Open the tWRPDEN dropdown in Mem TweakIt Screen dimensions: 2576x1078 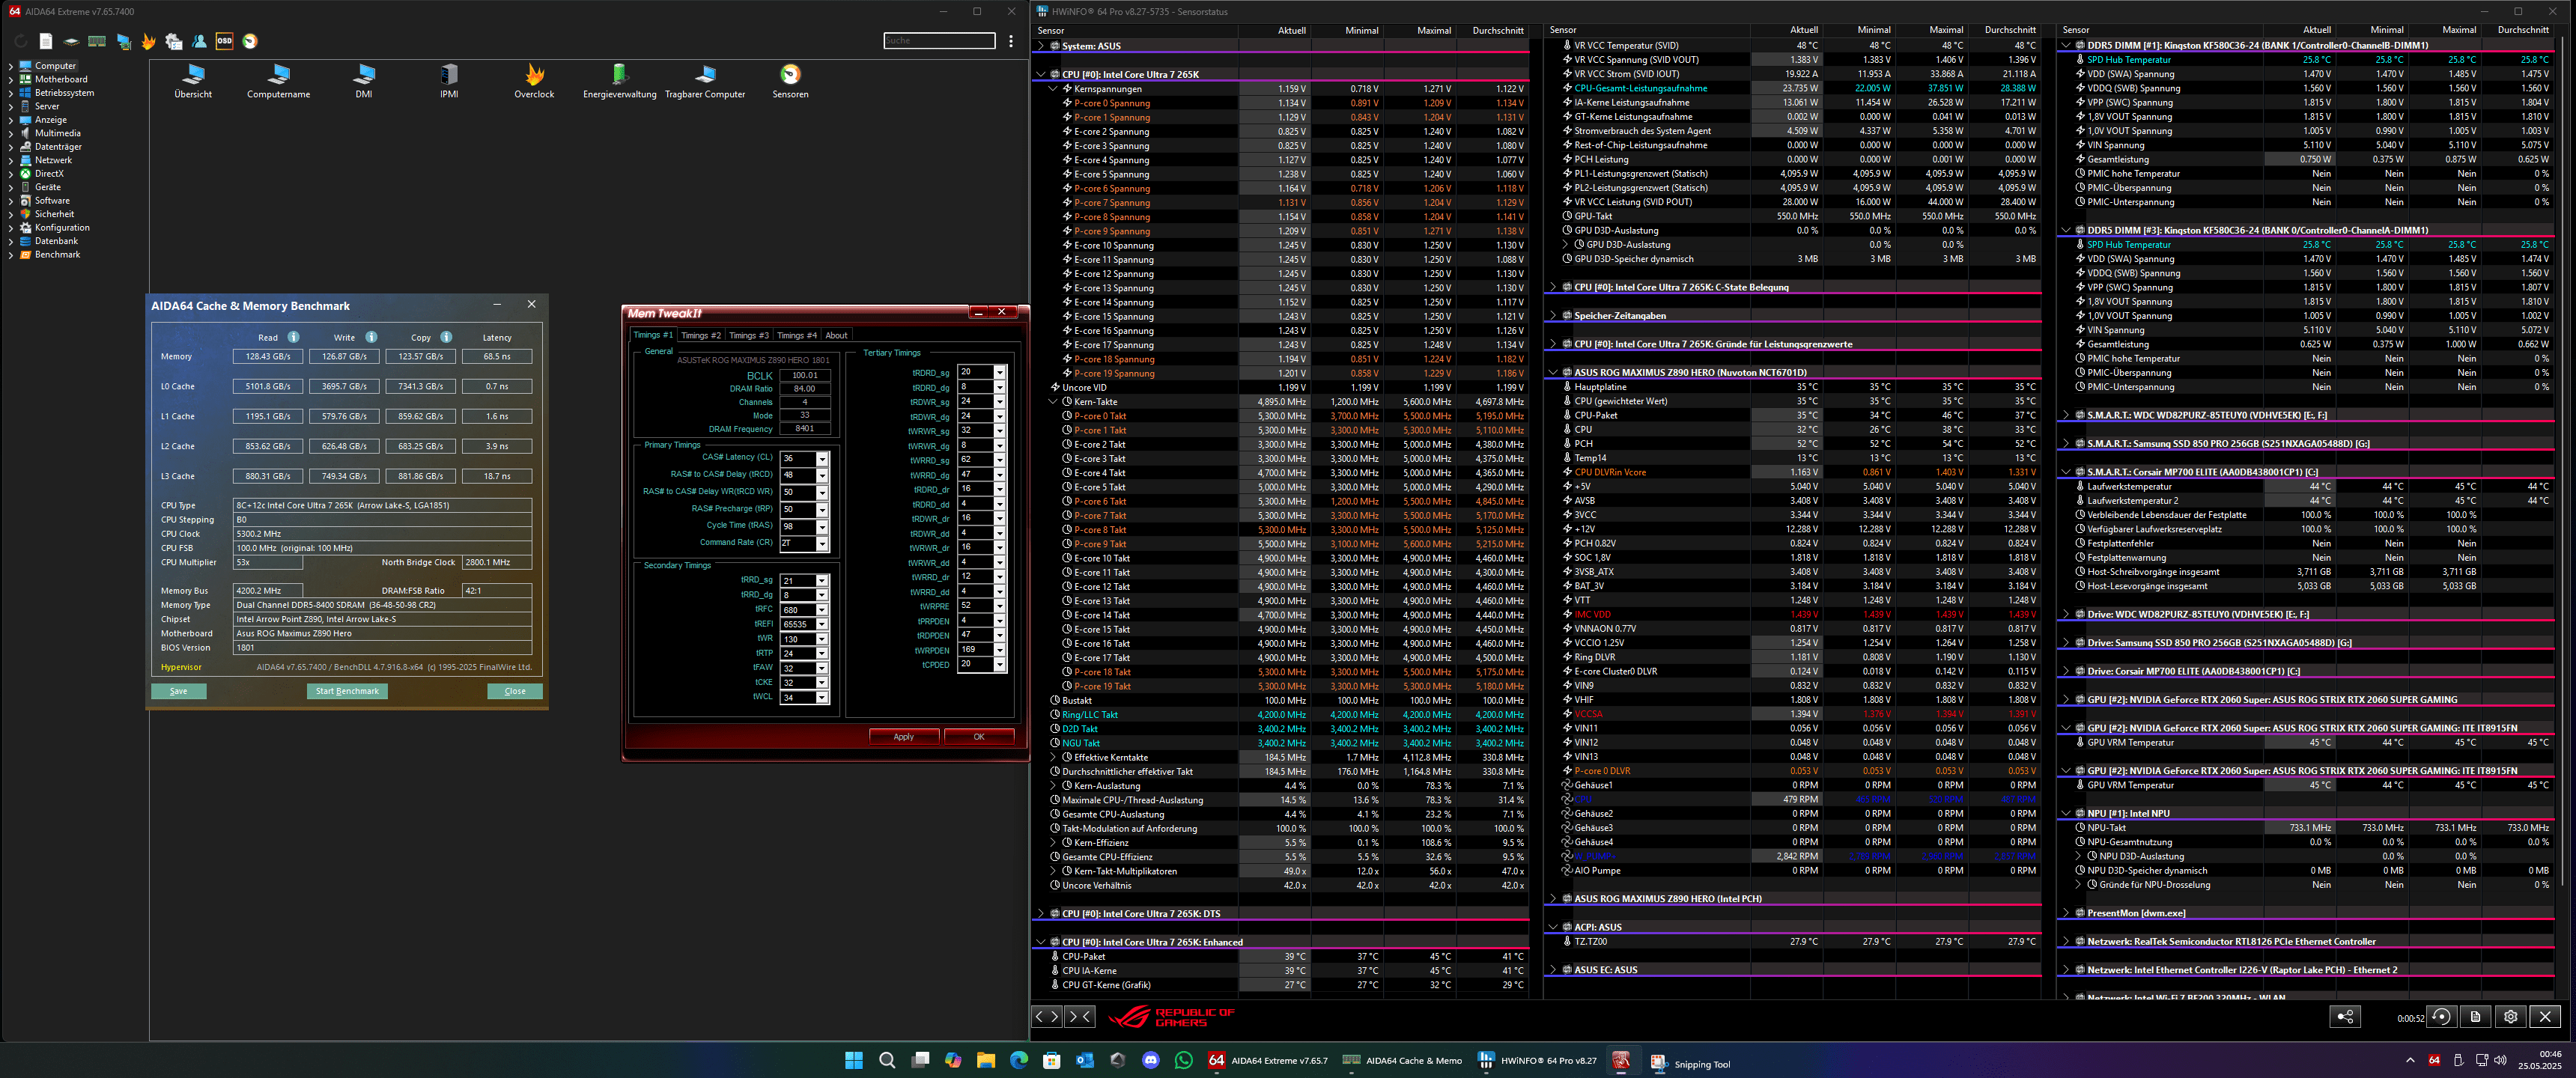coord(999,649)
